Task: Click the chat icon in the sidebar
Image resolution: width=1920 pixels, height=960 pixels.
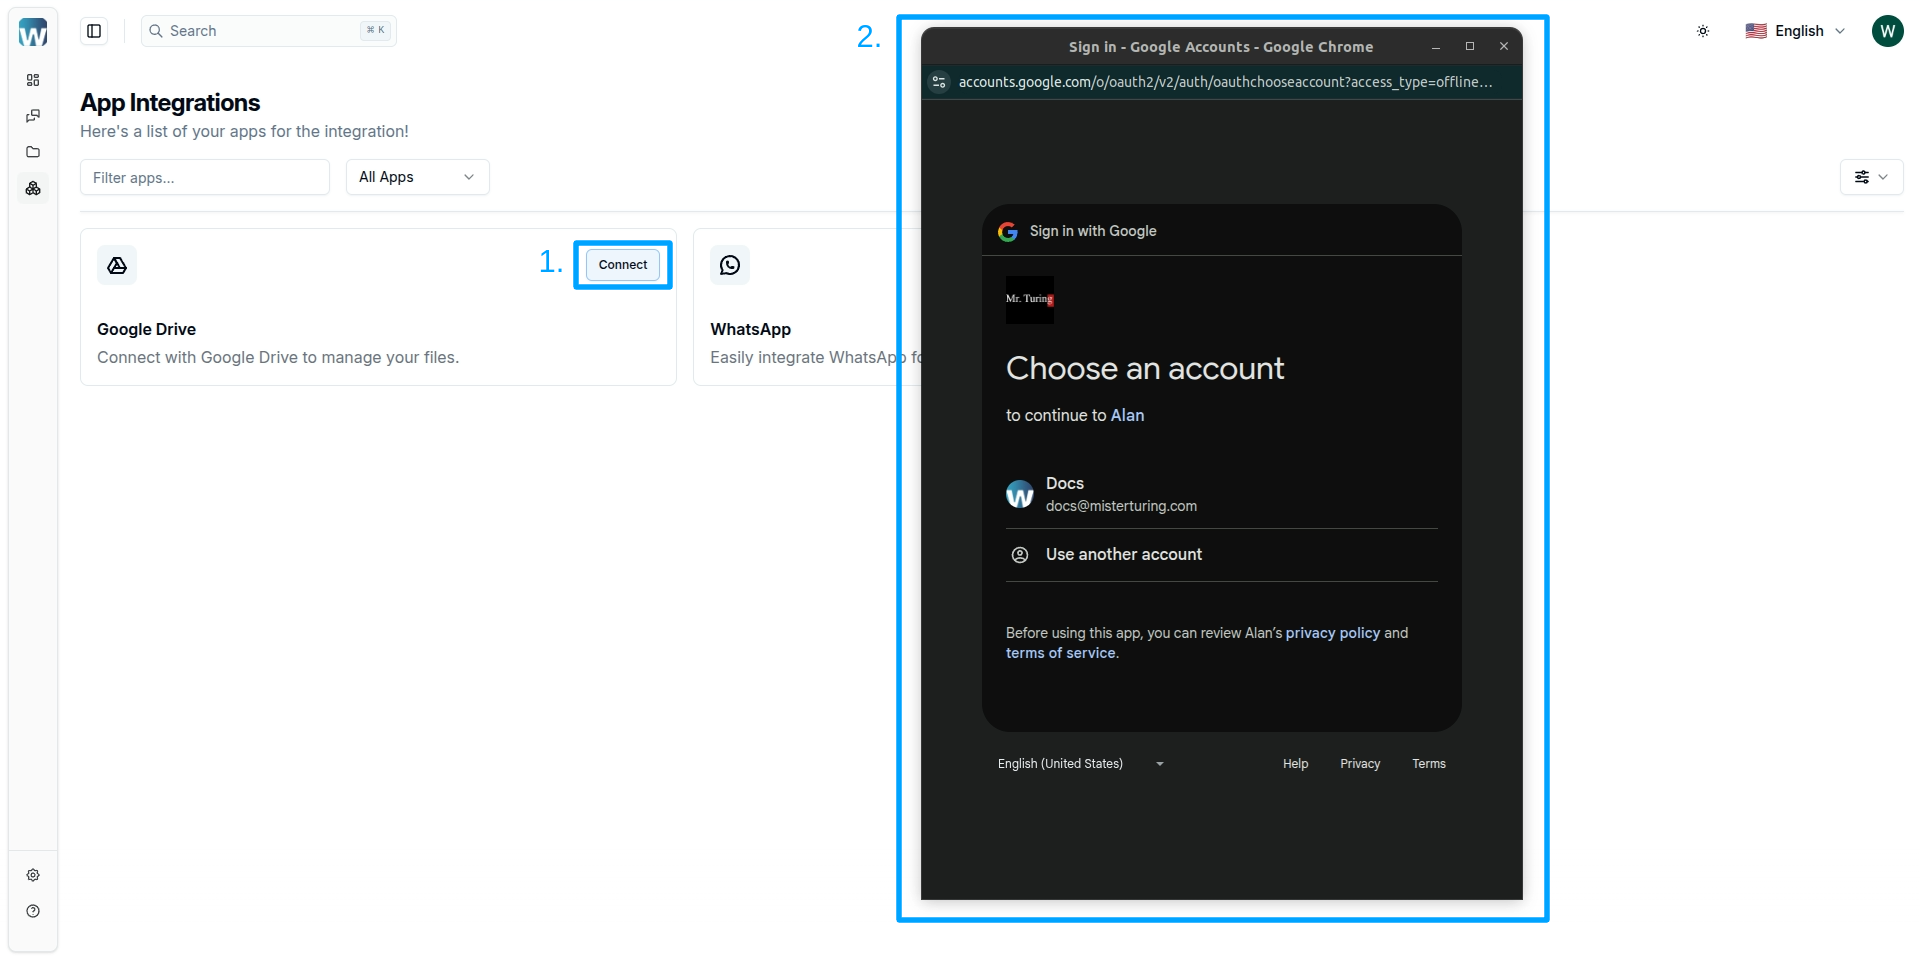Action: 33,115
